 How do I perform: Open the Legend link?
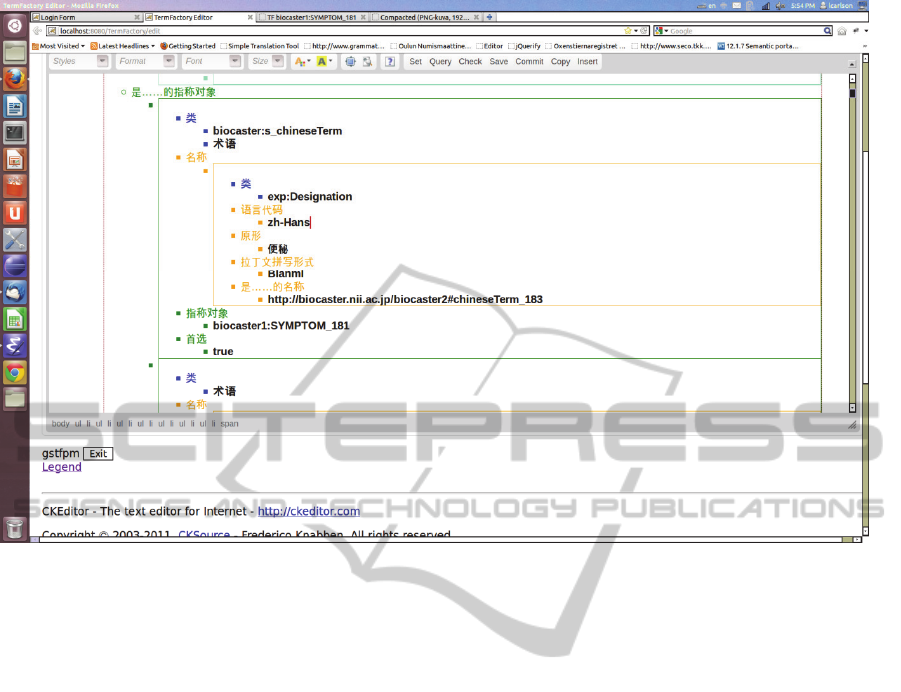coord(61,467)
